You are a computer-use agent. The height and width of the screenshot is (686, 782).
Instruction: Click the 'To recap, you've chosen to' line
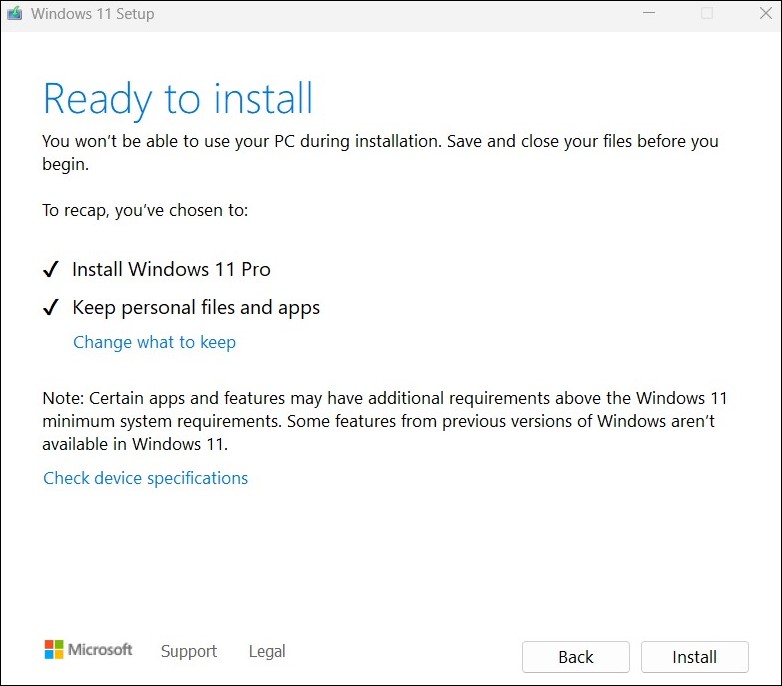[145, 210]
